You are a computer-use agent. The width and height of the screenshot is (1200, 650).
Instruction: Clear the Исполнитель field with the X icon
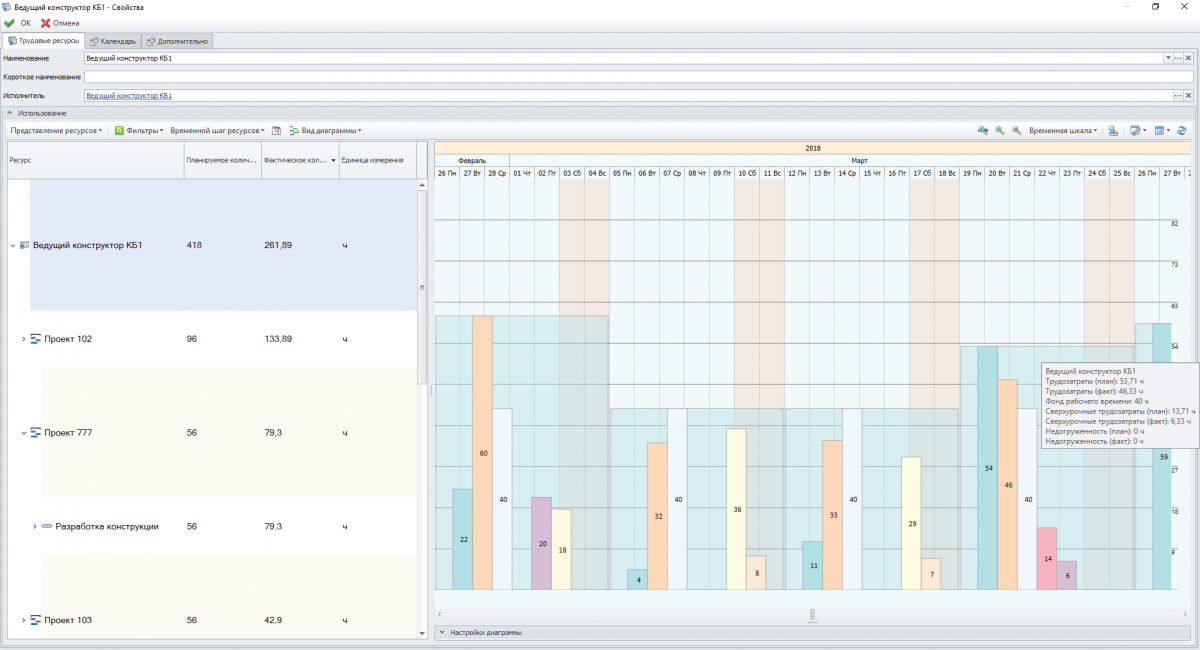[x=1188, y=96]
